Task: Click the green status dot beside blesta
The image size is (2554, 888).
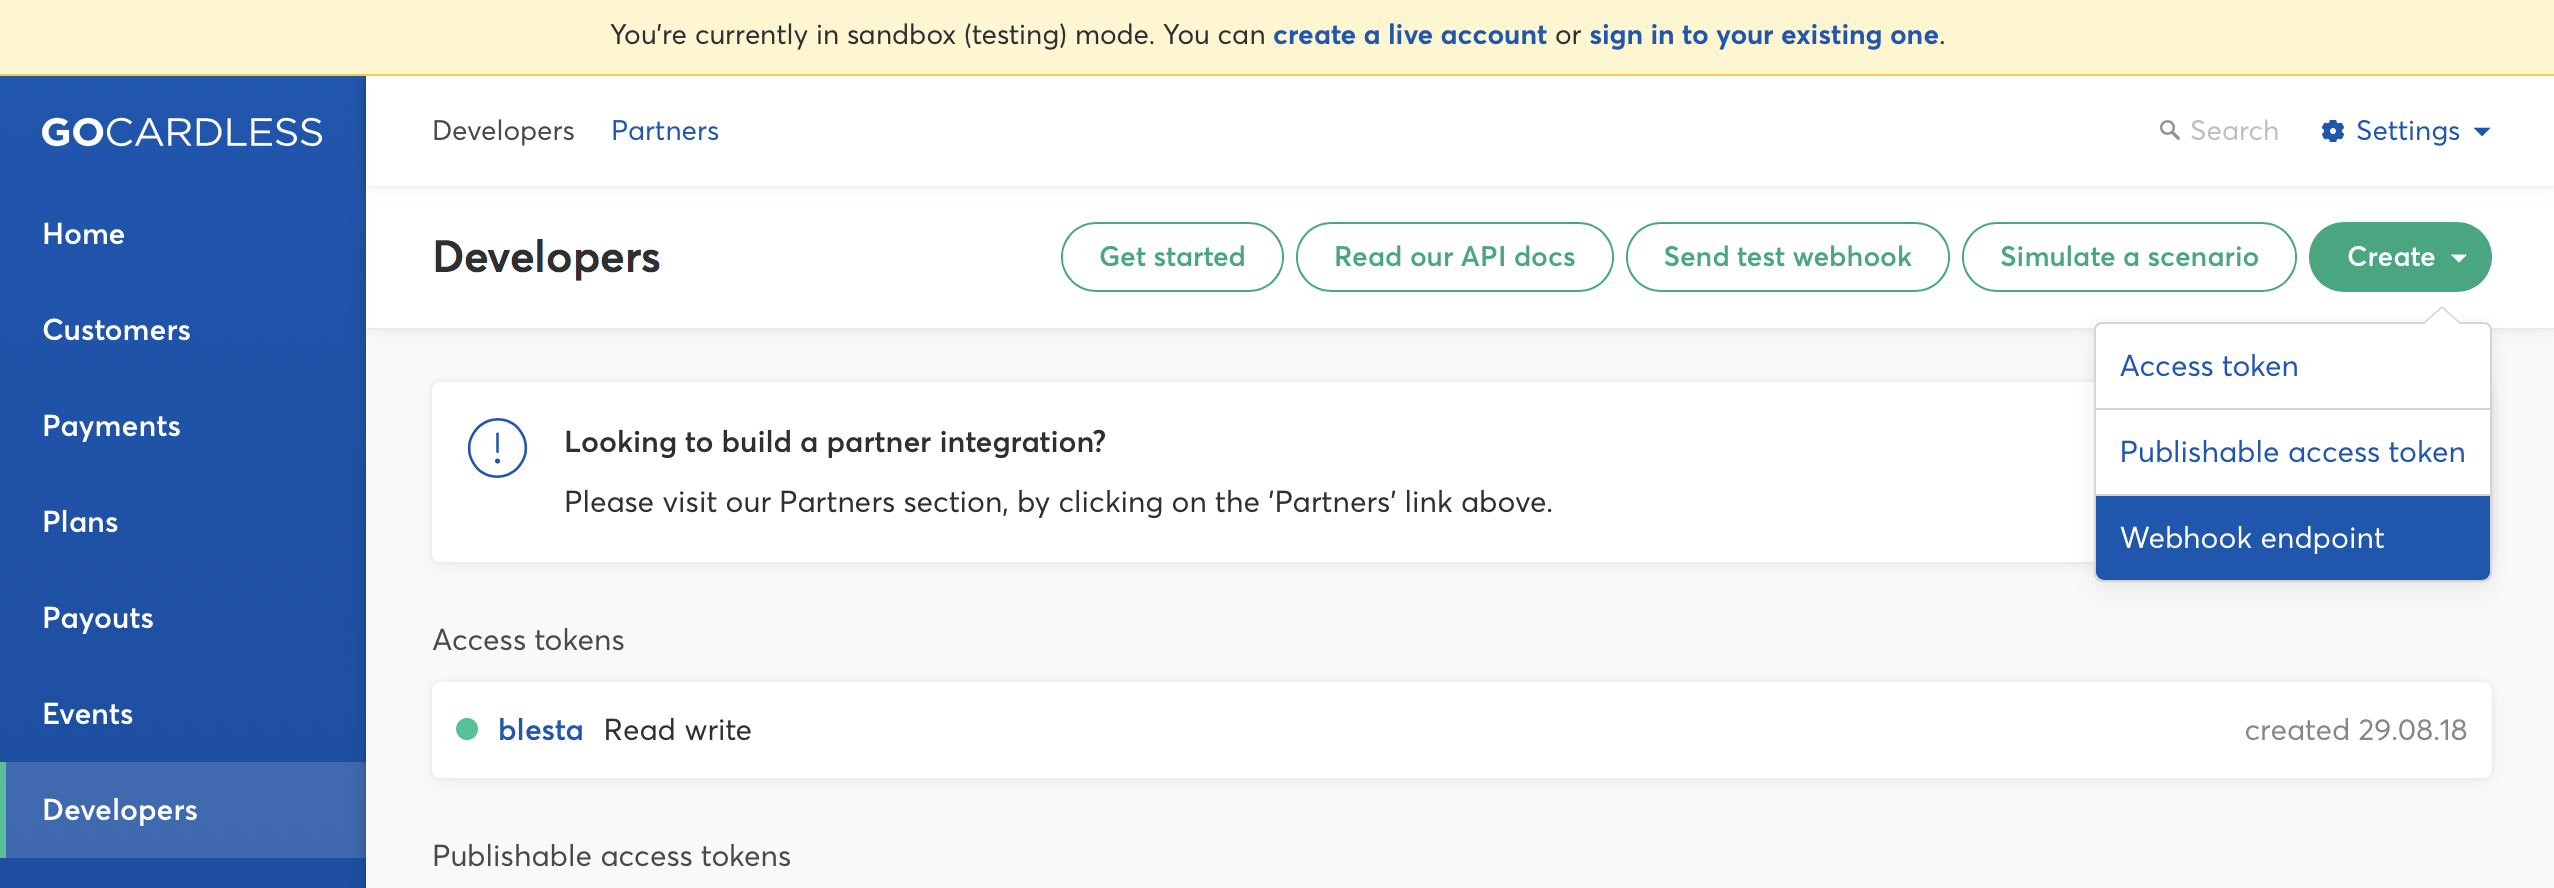Action: (x=467, y=729)
